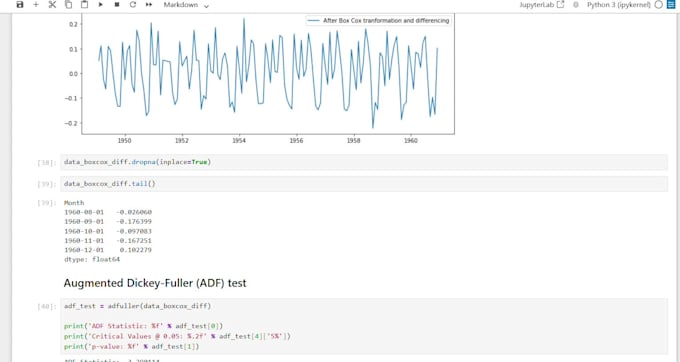Click the print 'Critical Values @ 0.05' line
Image resolution: width=680 pixels, height=362 pixels.
click(177, 336)
